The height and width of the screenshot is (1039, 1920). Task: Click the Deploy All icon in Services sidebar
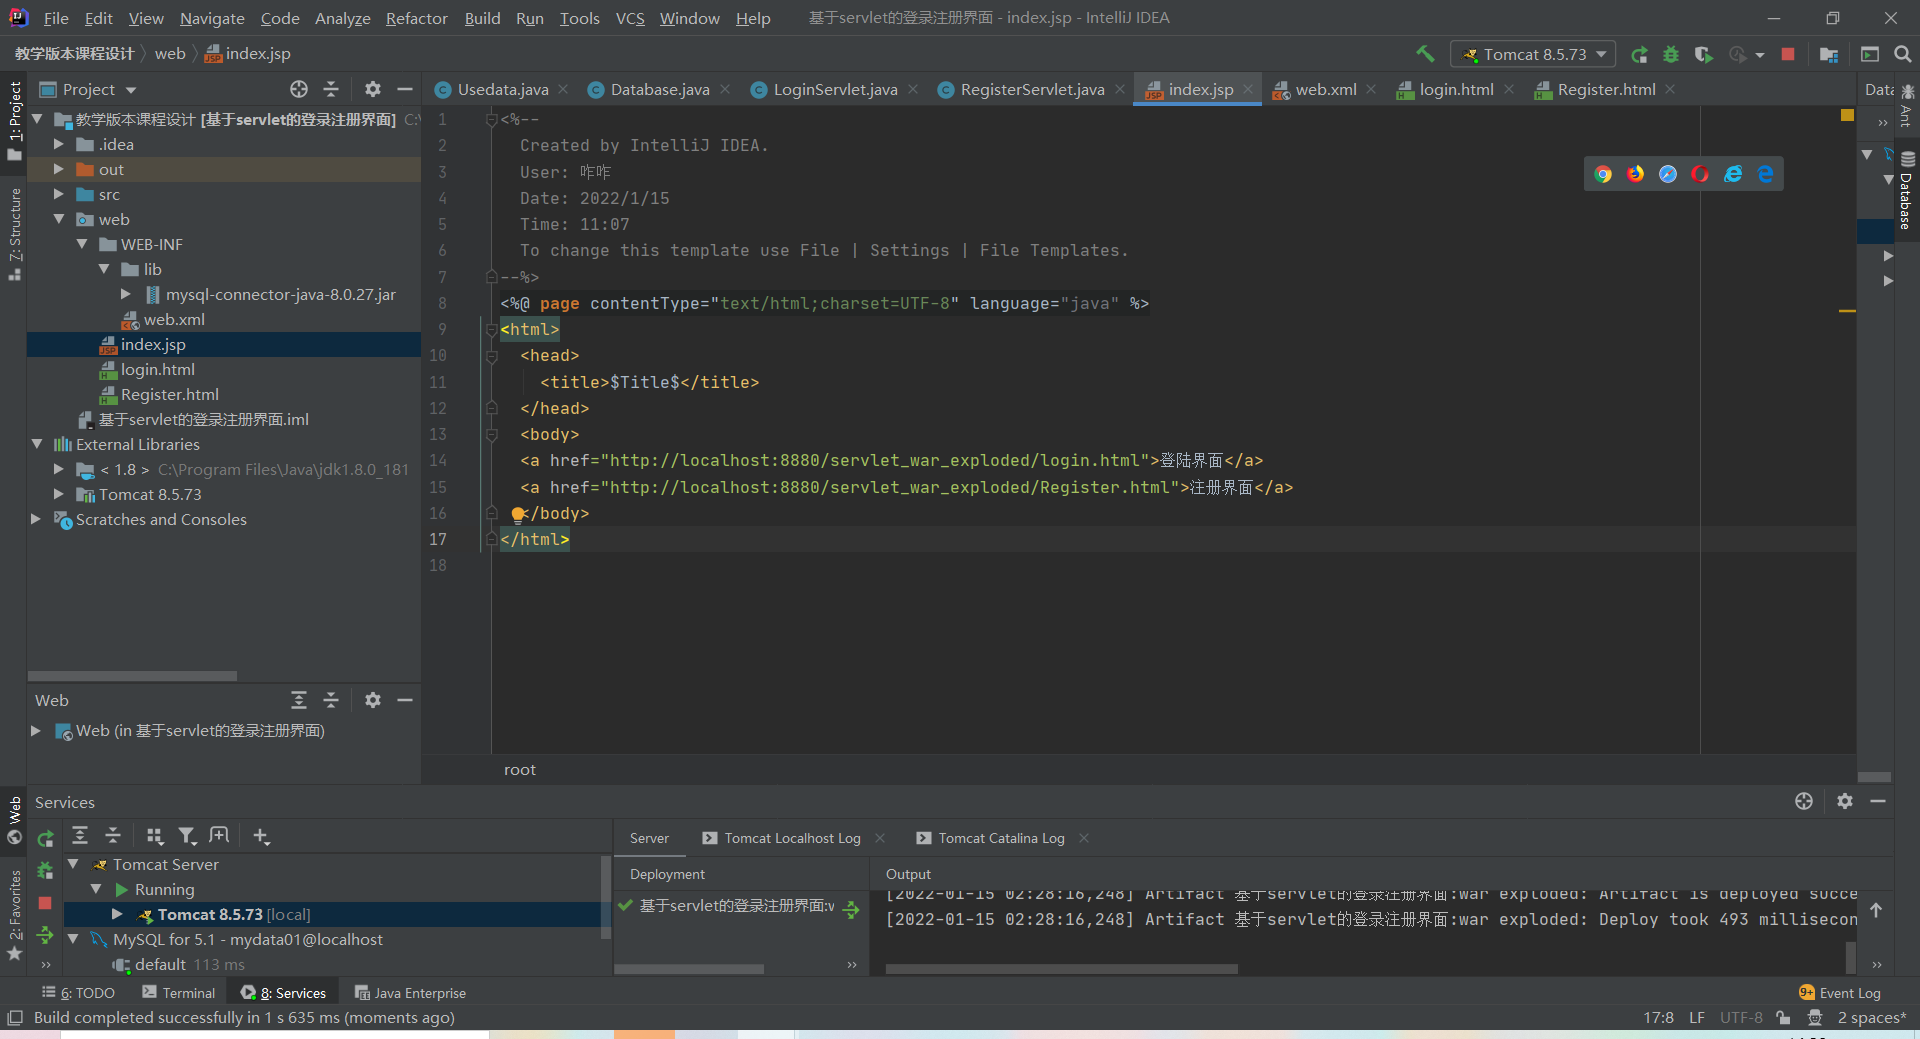[45, 935]
